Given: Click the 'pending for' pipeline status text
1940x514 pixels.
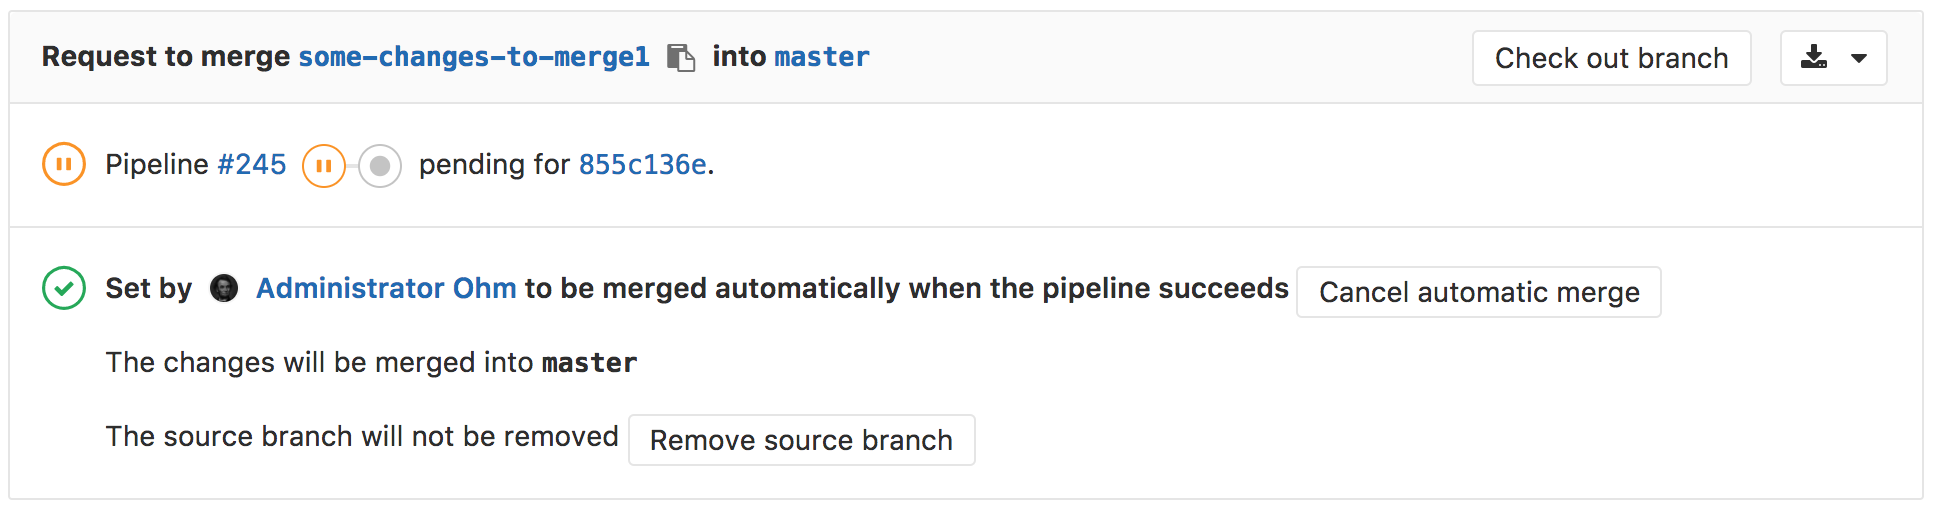Looking at the screenshot, I should pyautogui.click(x=494, y=164).
